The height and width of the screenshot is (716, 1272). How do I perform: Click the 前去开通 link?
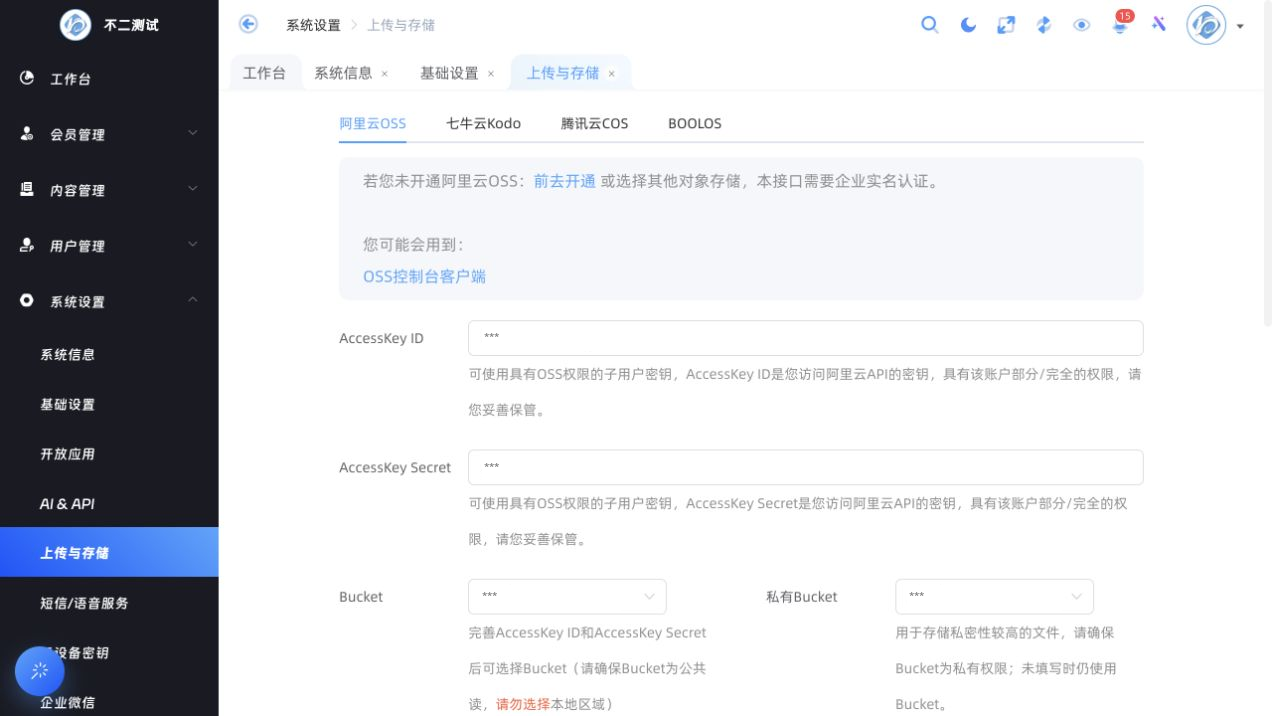pos(564,181)
